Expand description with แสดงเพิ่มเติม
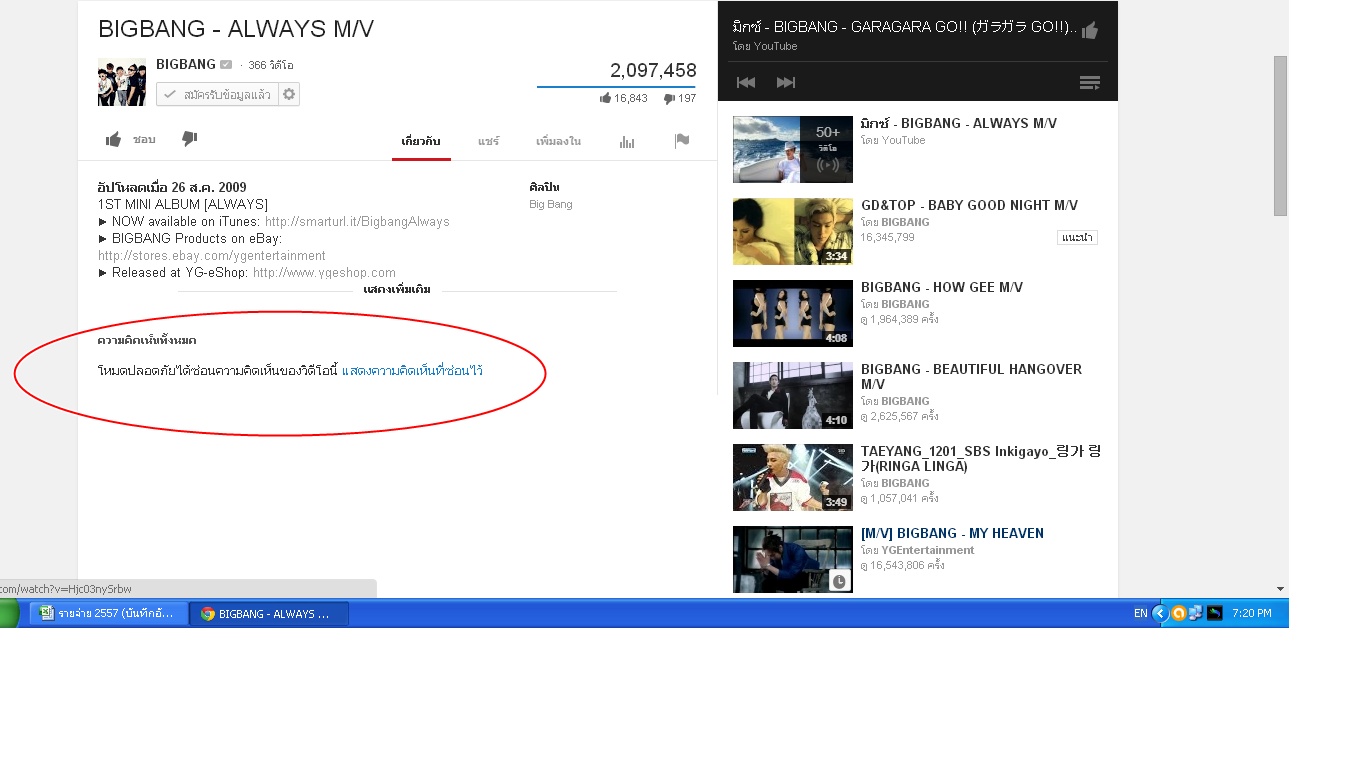This screenshot has width=1366, height=768. (x=397, y=290)
